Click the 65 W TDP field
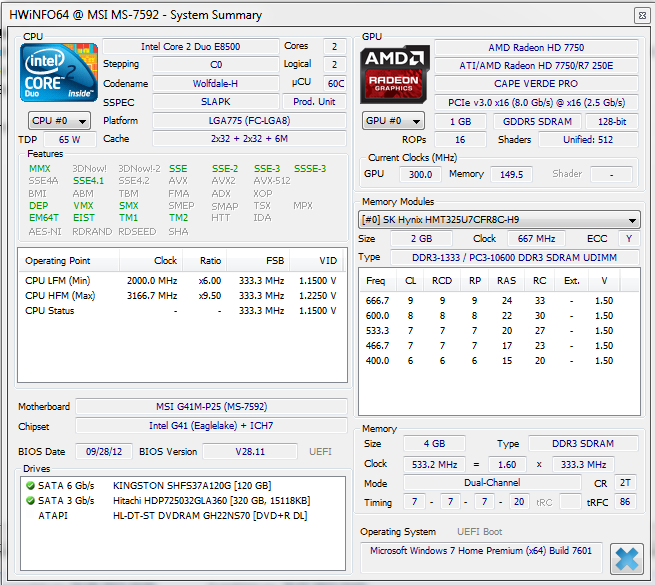 coord(70,140)
